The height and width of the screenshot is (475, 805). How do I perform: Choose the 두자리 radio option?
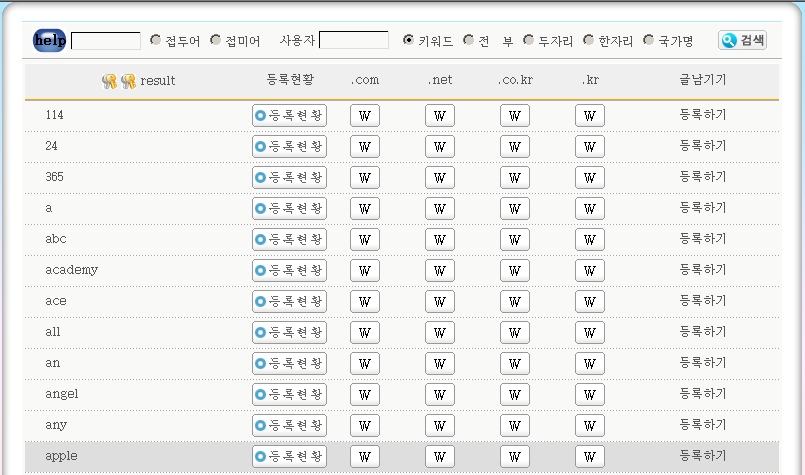528,40
